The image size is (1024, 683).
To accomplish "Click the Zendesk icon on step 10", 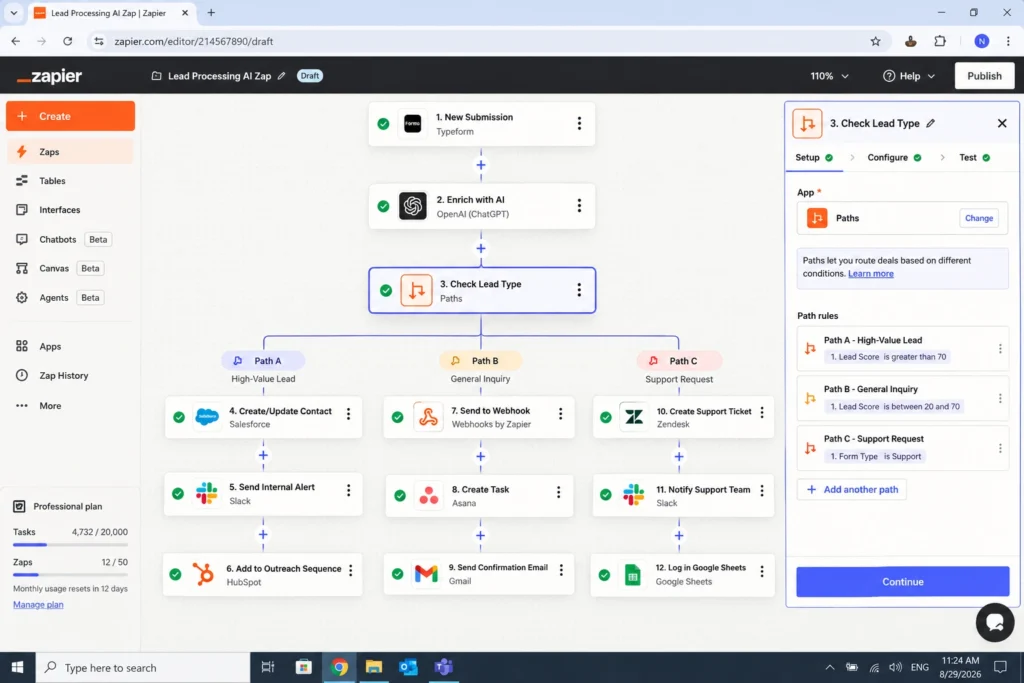I will (x=633, y=416).
